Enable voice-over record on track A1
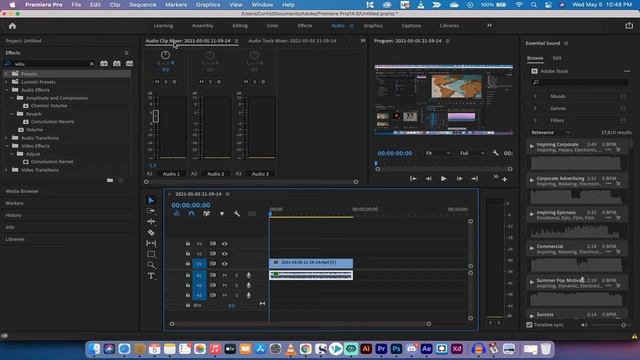640x360 pixels. coord(249,276)
